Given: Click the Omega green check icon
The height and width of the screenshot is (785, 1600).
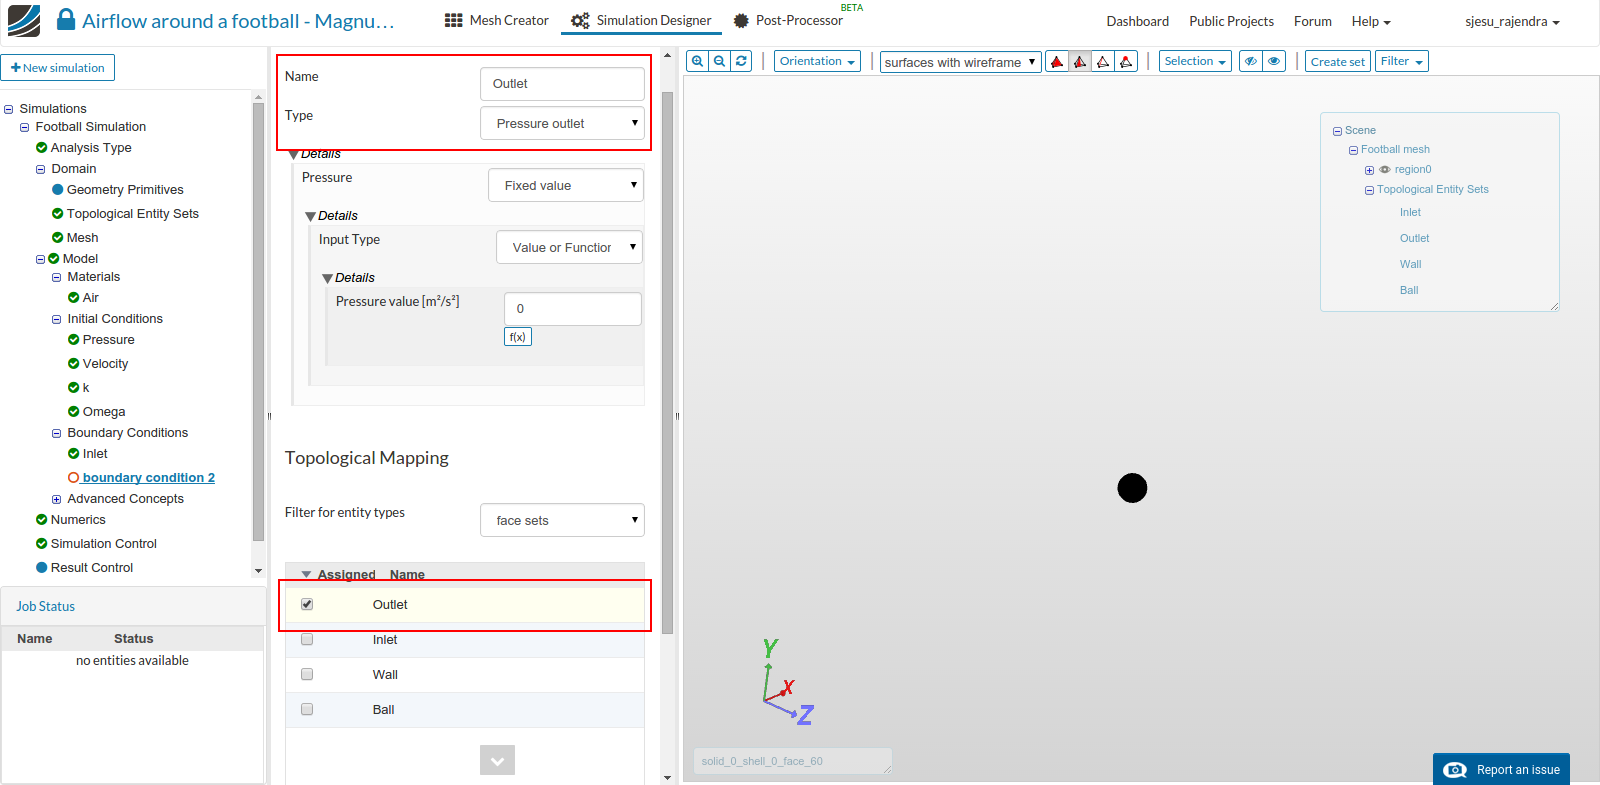Looking at the screenshot, I should pyautogui.click(x=73, y=411).
